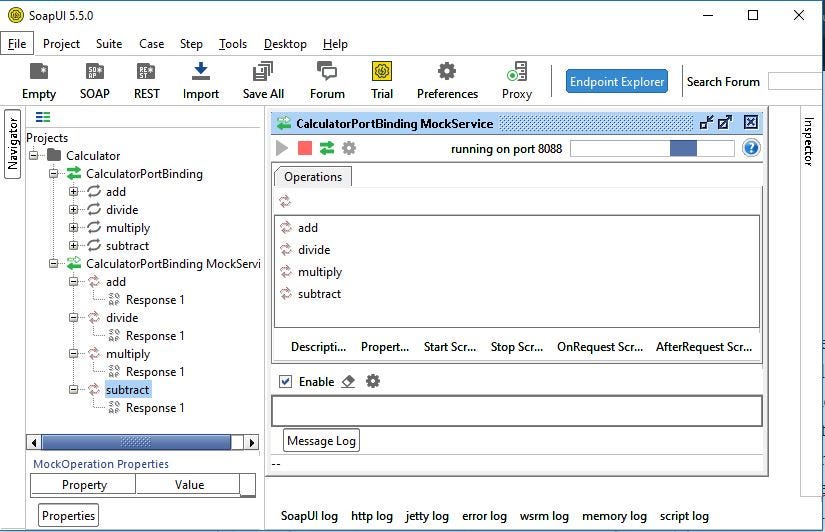825x532 pixels.
Task: Select the Operations tab
Action: (x=313, y=177)
